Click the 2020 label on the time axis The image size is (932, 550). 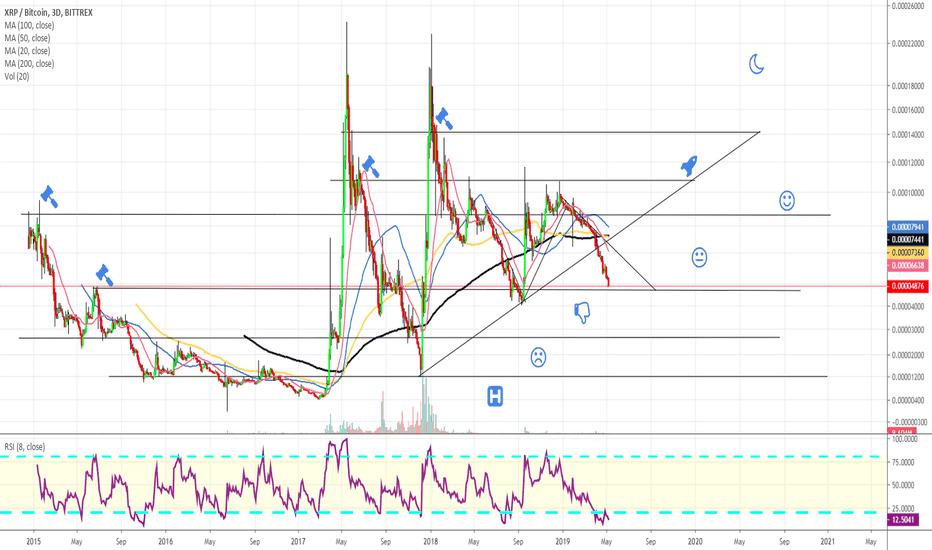coord(695,542)
